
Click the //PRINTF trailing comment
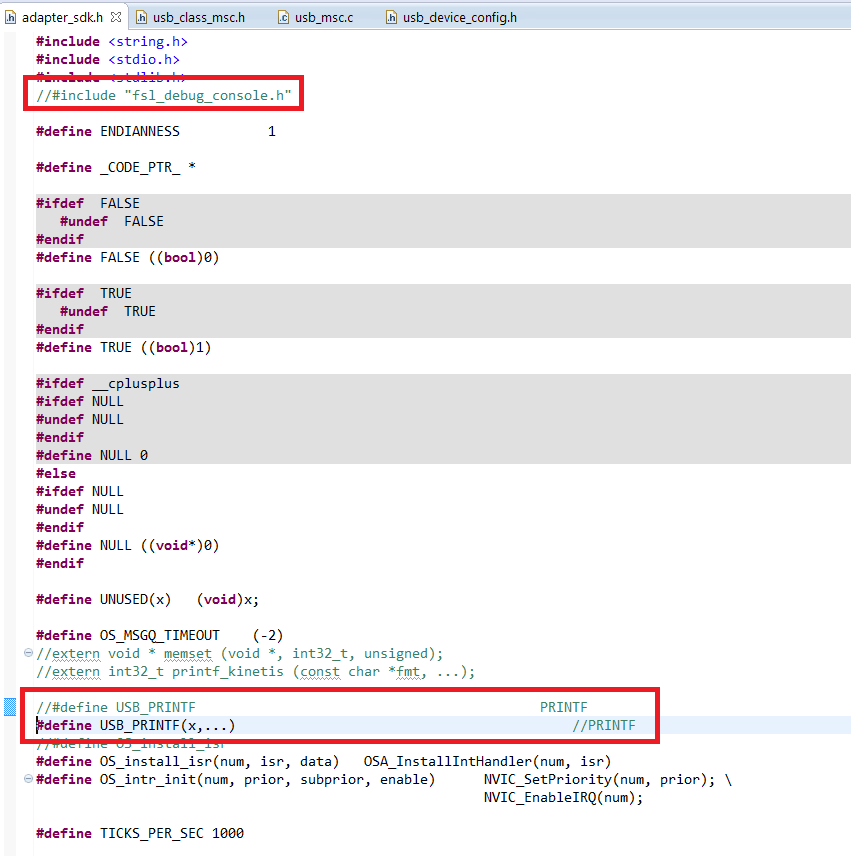(x=604, y=726)
